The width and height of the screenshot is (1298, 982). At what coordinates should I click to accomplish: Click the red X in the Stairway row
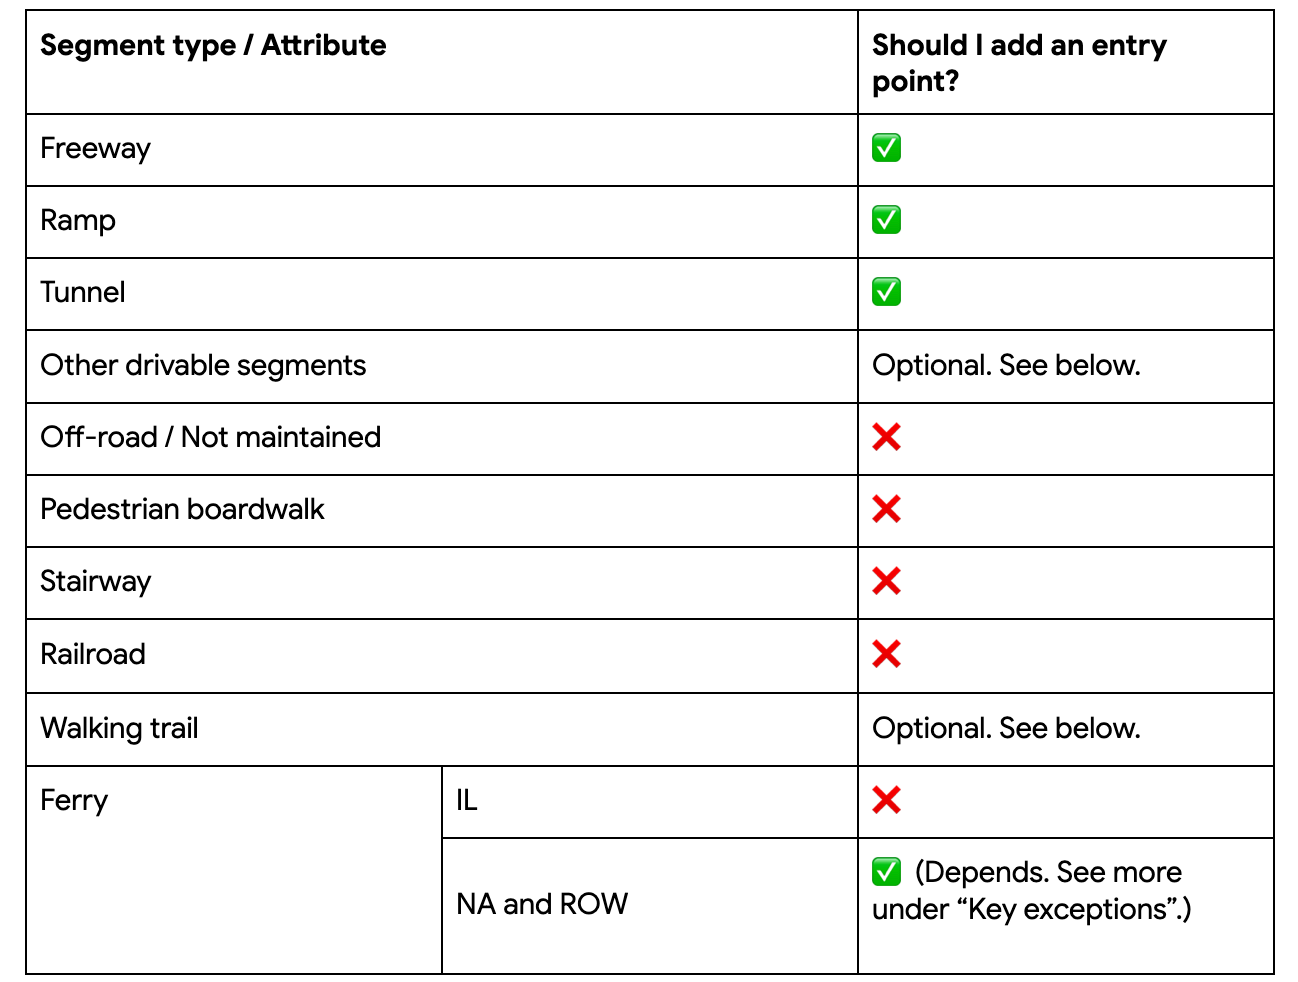click(886, 581)
